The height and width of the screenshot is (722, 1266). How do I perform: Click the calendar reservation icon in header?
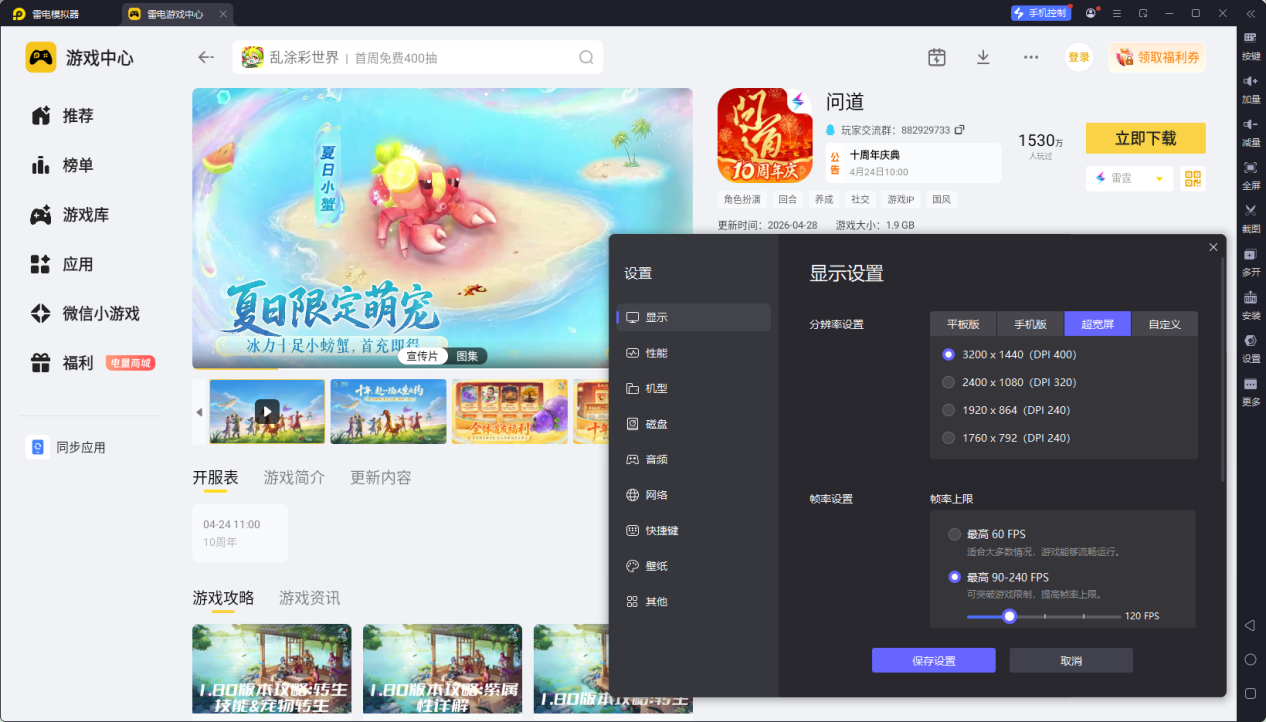(x=936, y=57)
